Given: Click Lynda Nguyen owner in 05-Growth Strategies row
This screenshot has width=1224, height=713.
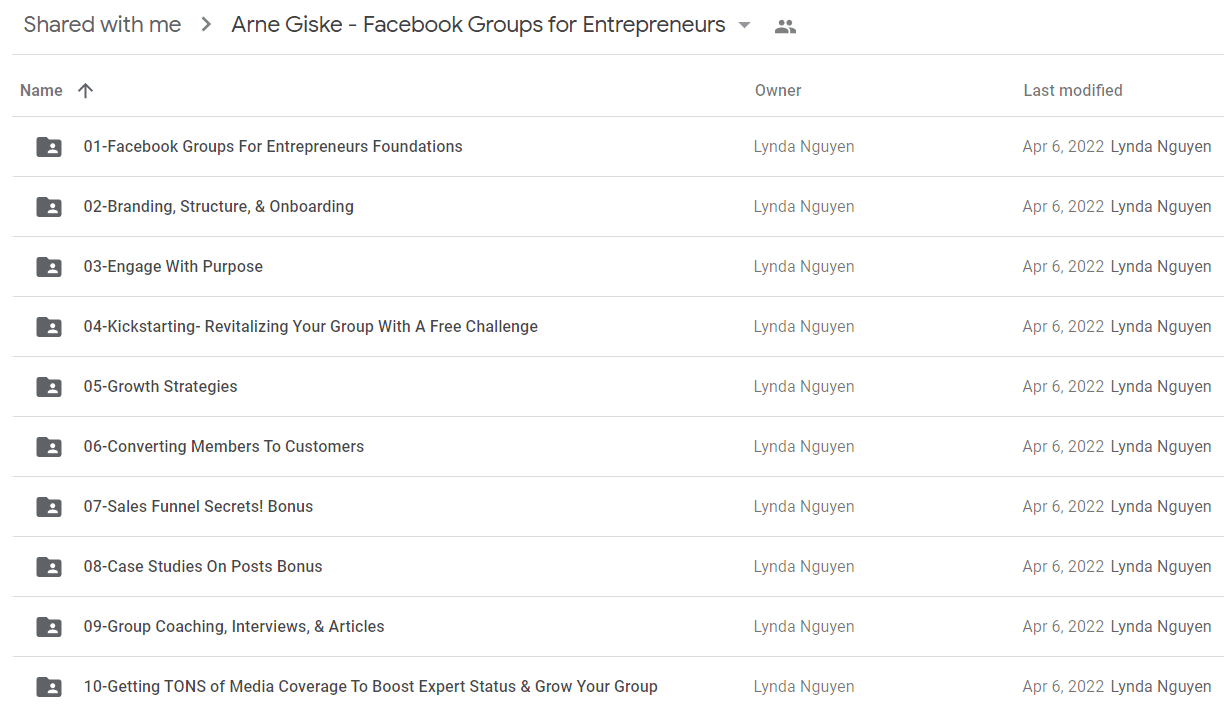Looking at the screenshot, I should coord(804,387).
